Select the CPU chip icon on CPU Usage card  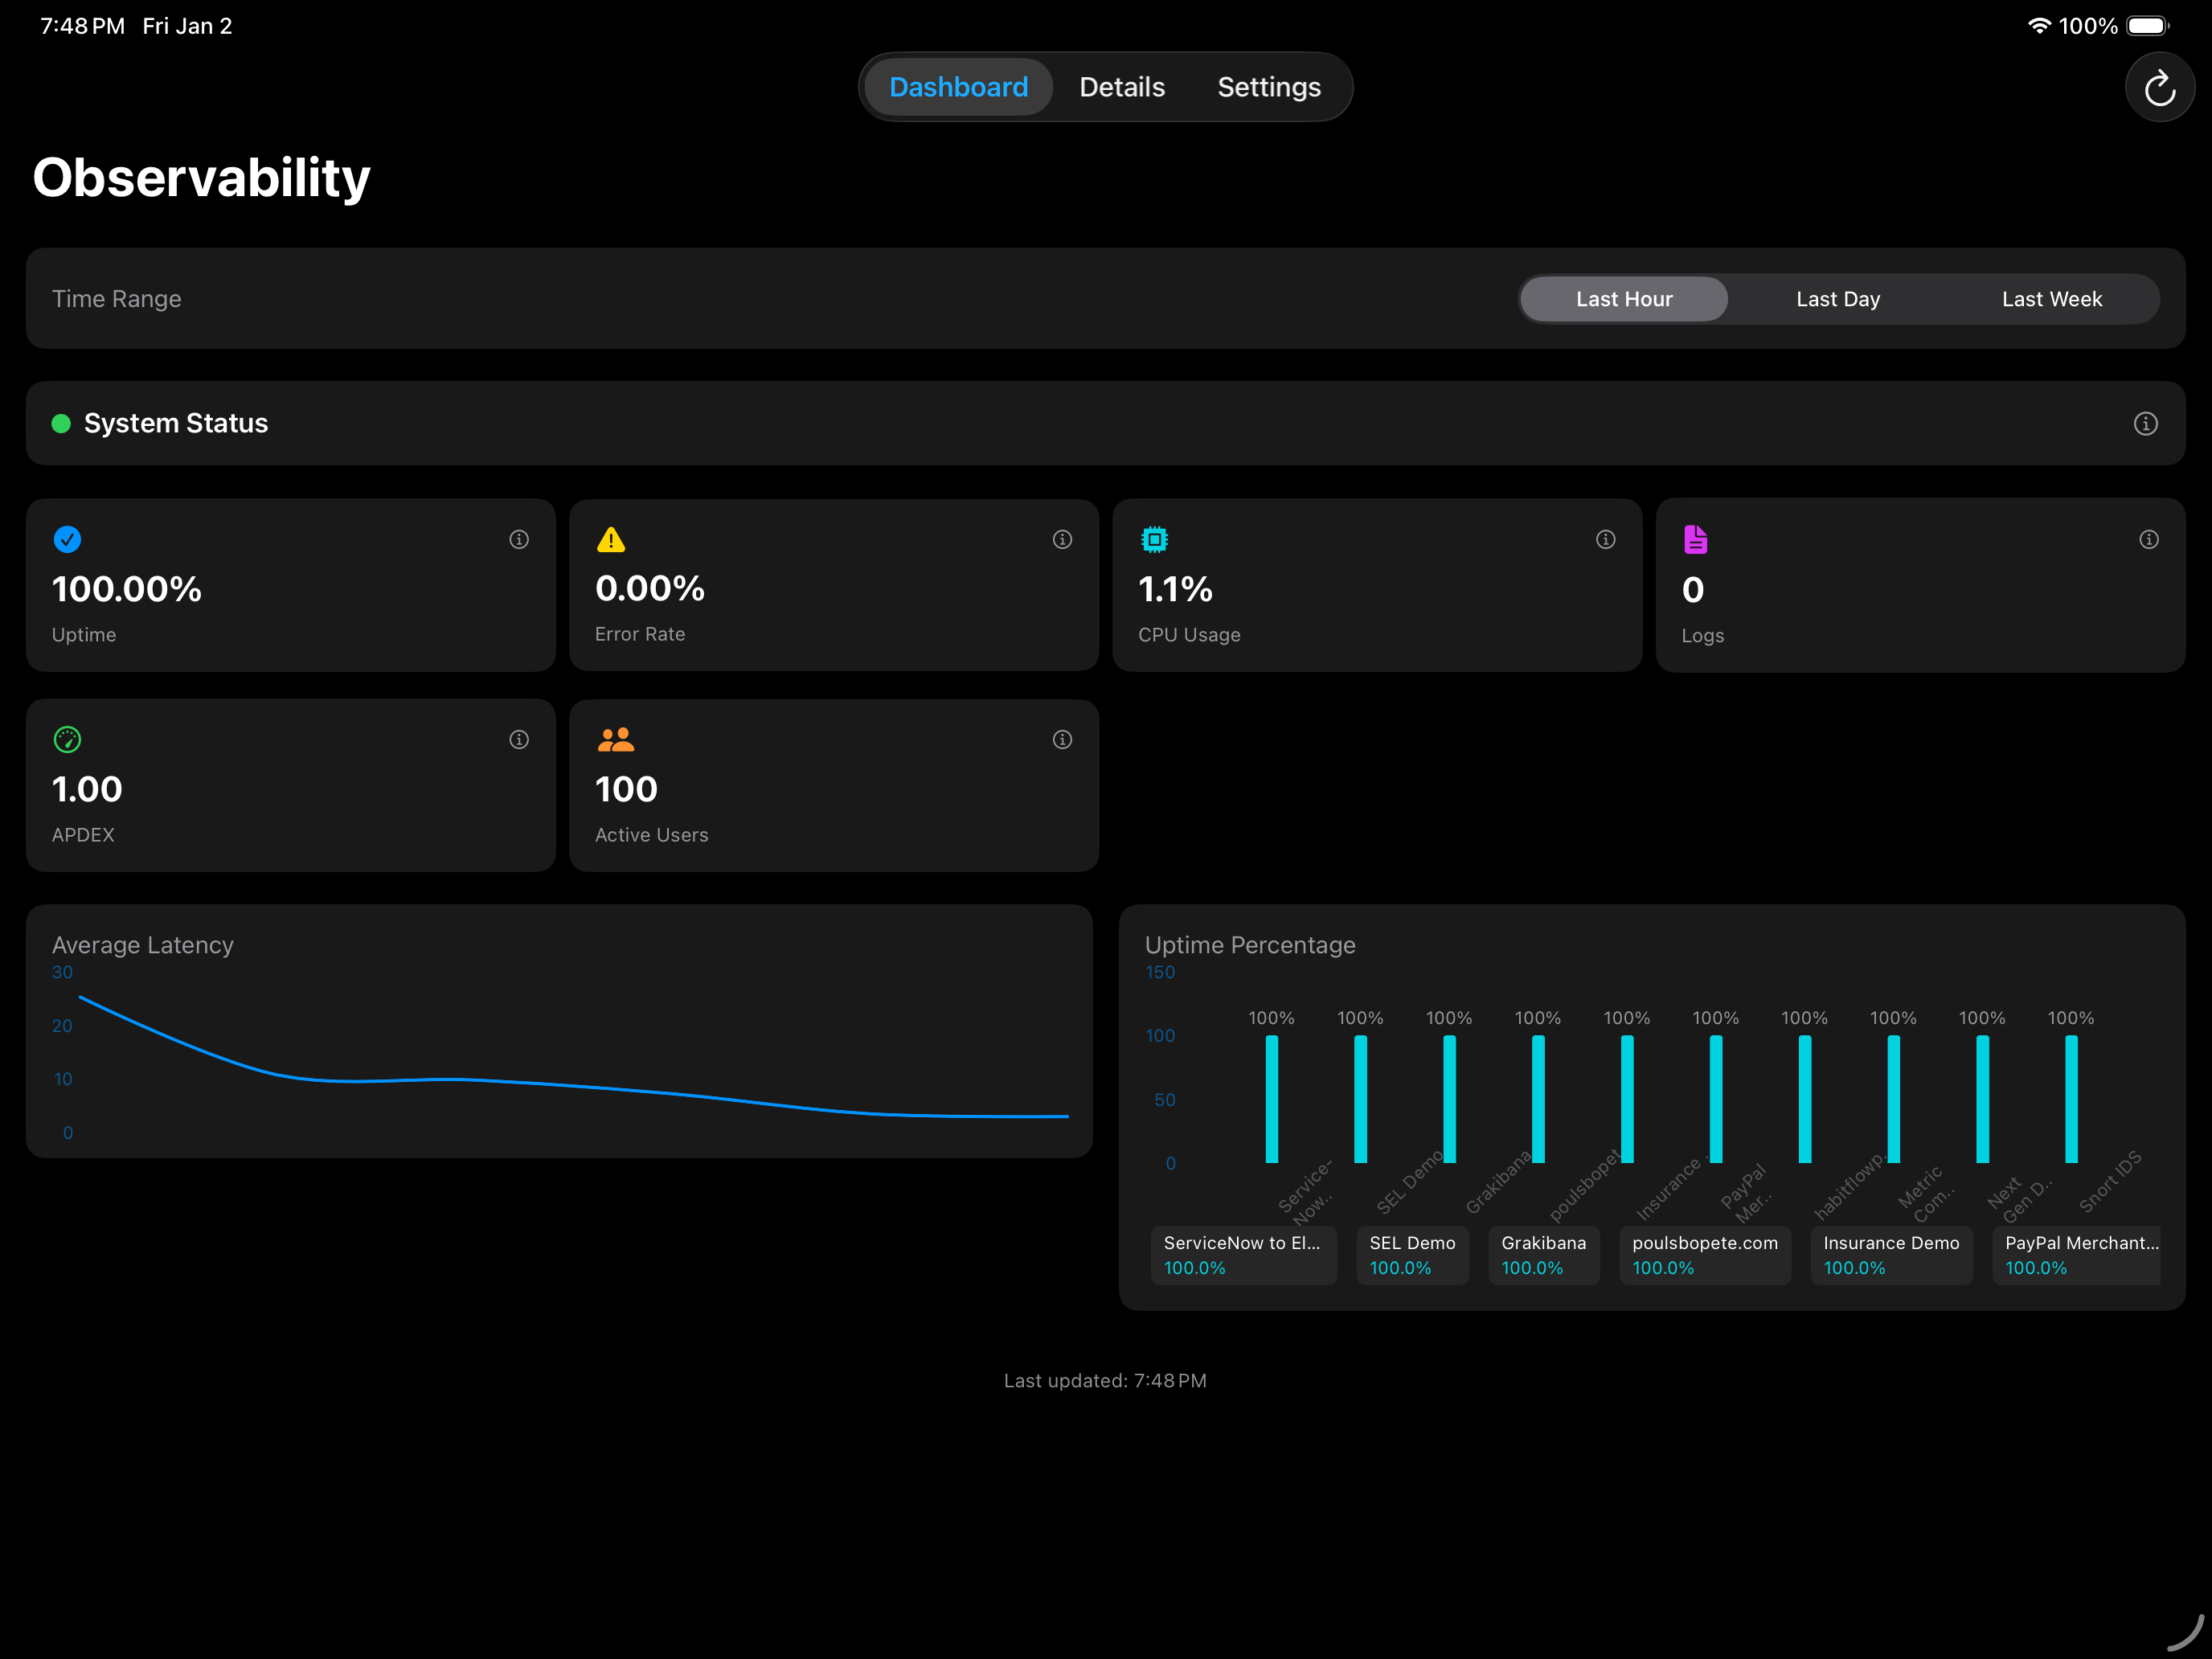(x=1155, y=539)
